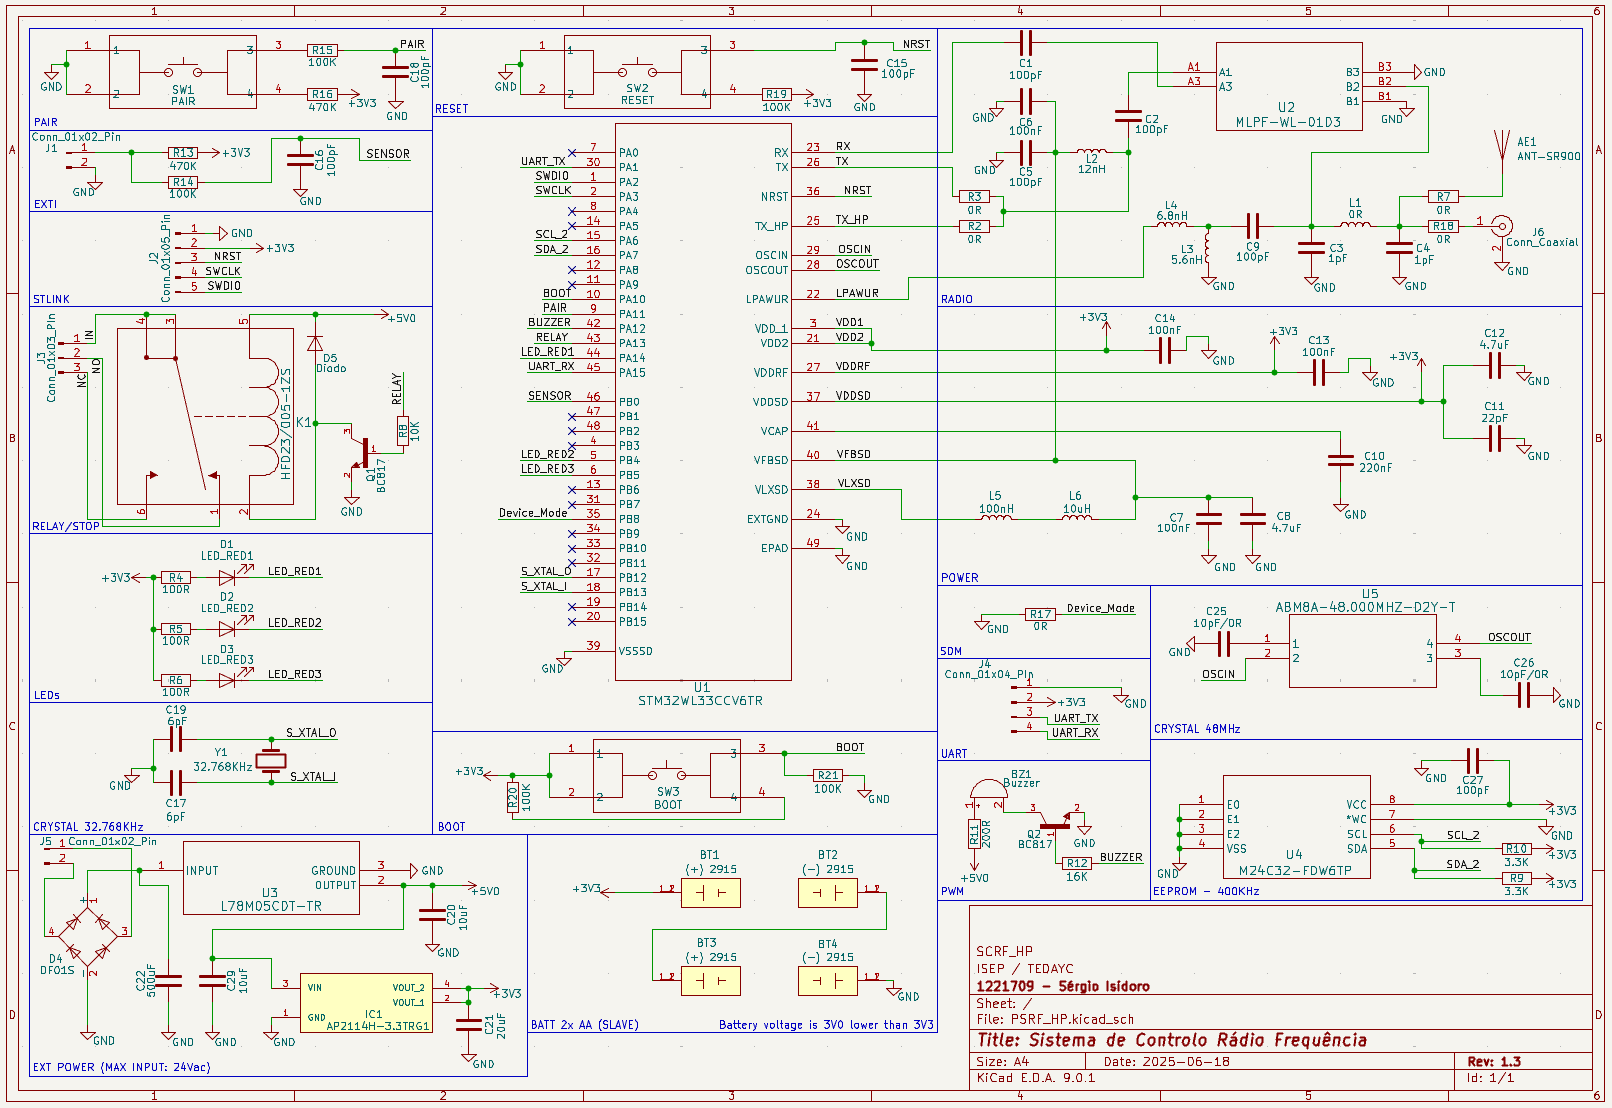The image size is (1612, 1108).
Task: Select the L6 10uH inductor symbol
Action: pos(1077,516)
